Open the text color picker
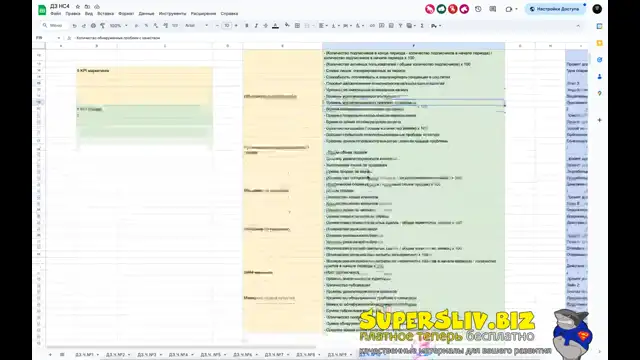 pos(276,26)
